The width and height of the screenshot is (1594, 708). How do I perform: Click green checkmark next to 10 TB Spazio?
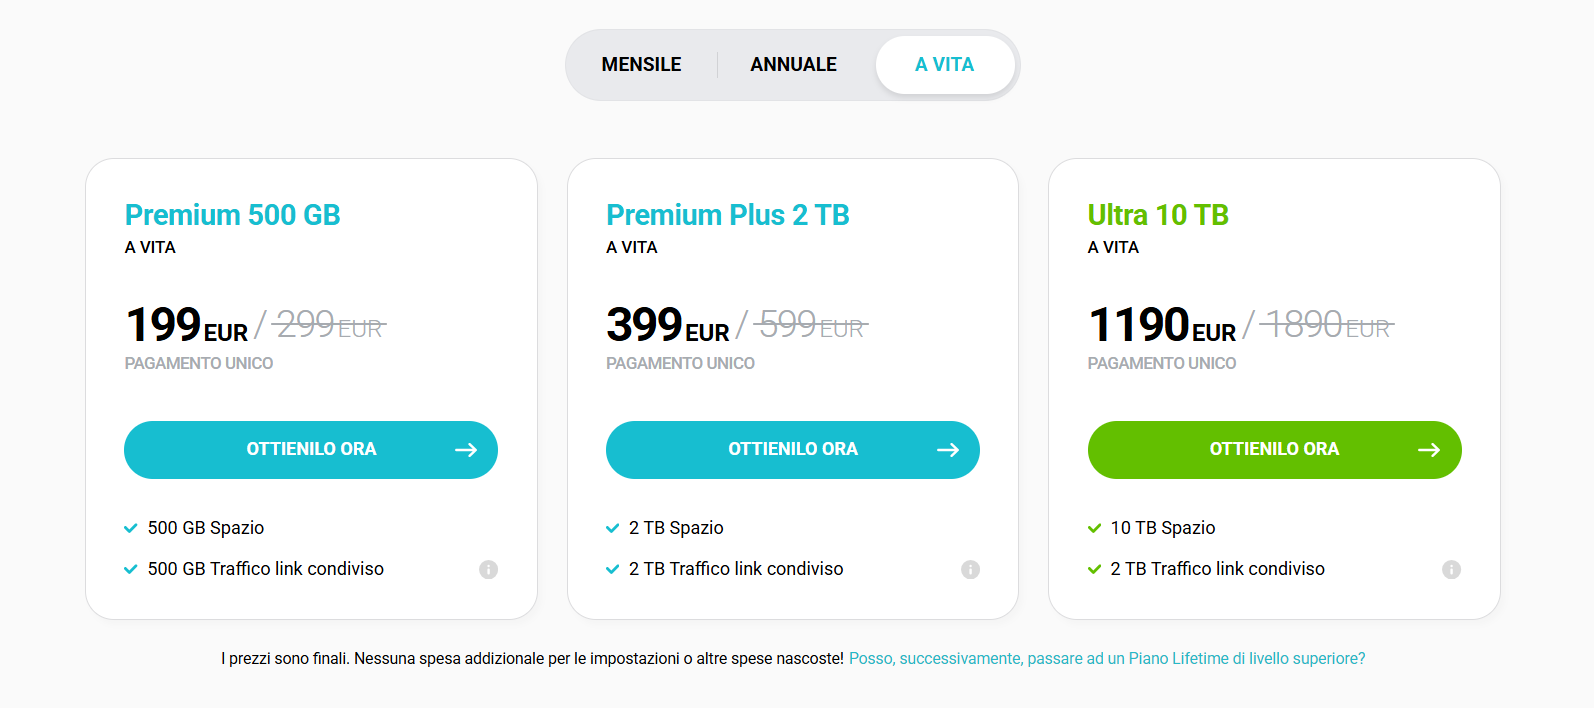pyautogui.click(x=1094, y=528)
